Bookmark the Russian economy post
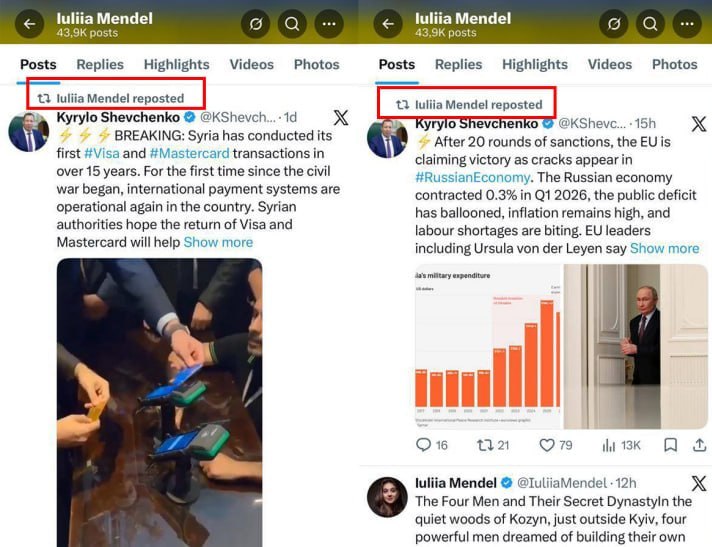 tap(670, 445)
